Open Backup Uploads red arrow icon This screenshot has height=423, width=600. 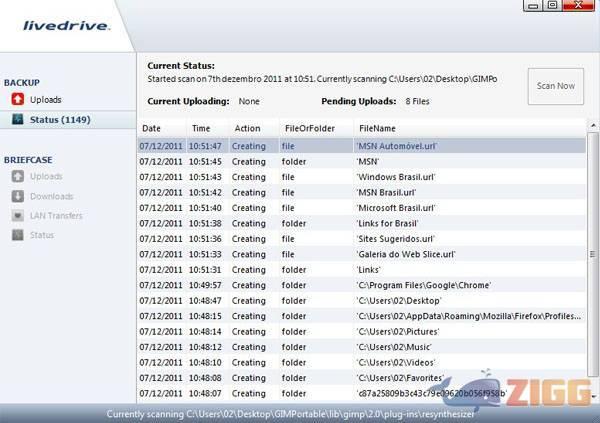[18, 99]
